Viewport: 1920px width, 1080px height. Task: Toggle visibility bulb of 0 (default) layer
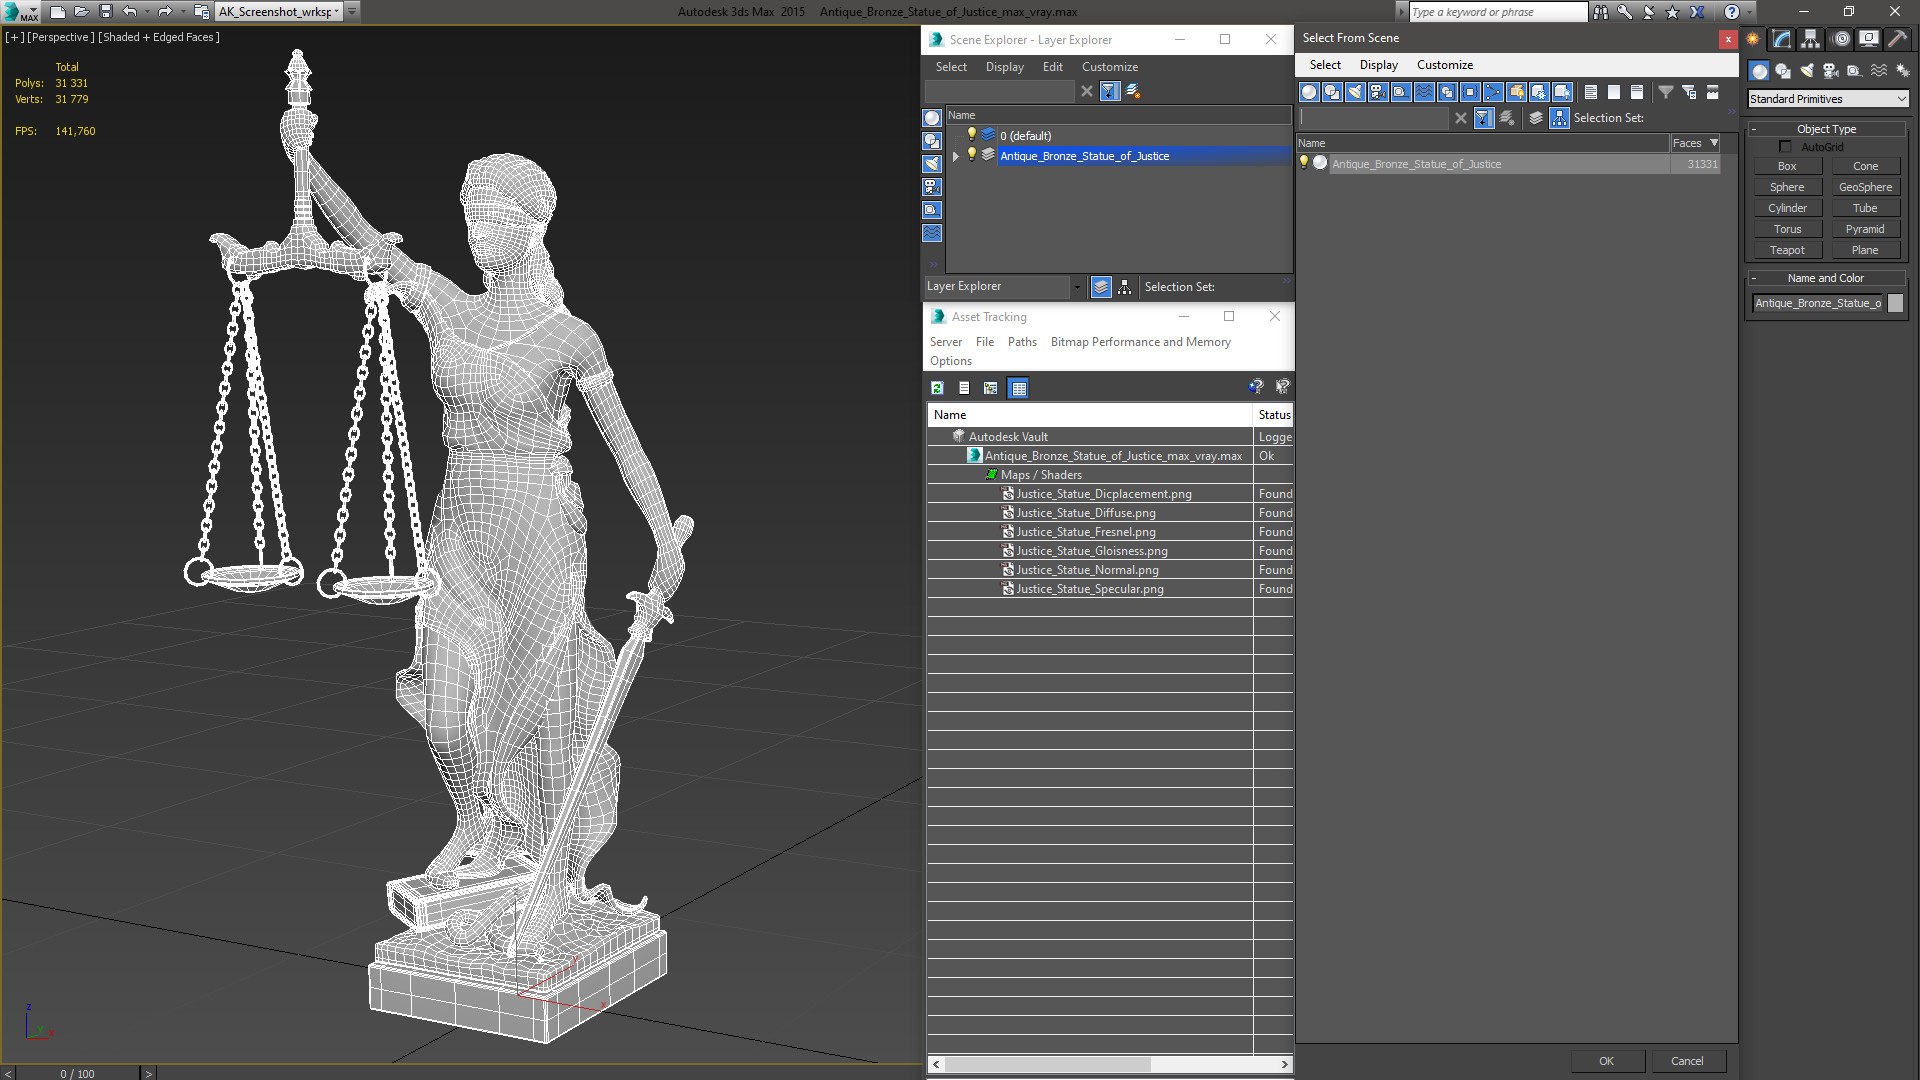click(970, 135)
